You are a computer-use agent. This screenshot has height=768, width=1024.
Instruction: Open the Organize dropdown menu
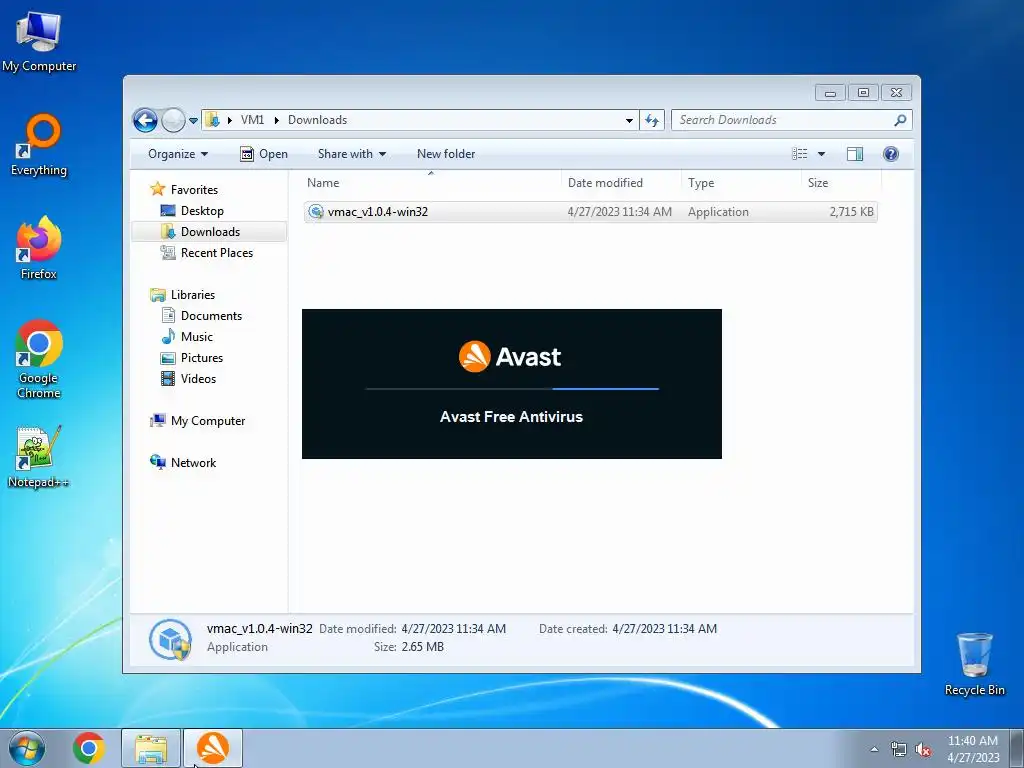(x=178, y=154)
